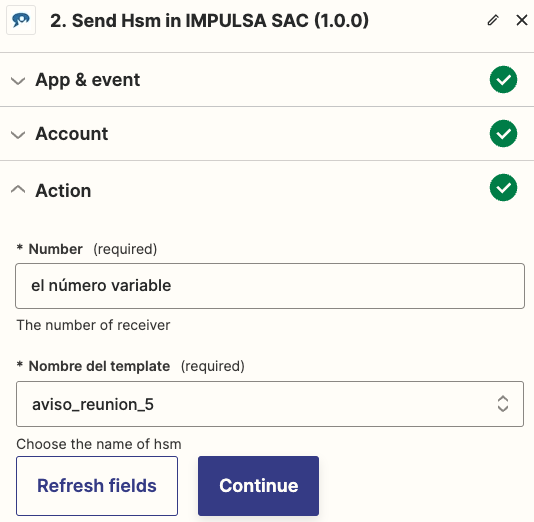Click the Account section green checkmark
The image size is (534, 522).
[x=503, y=133]
